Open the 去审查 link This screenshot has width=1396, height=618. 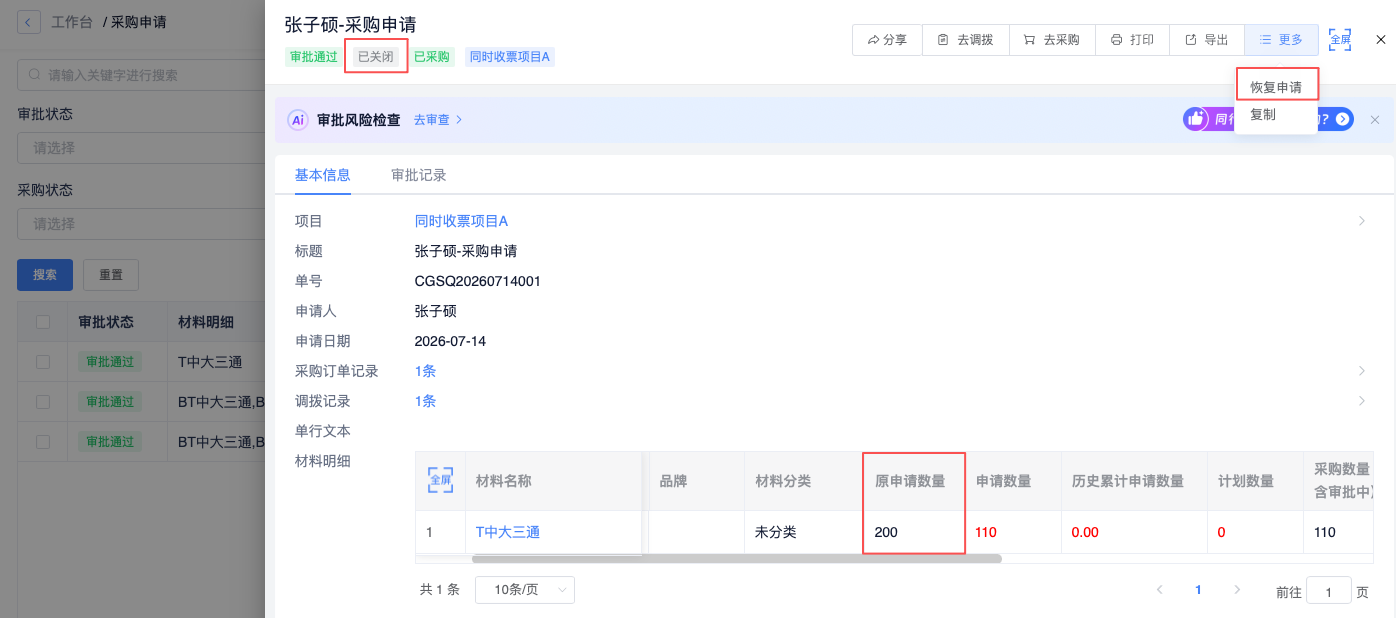pyautogui.click(x=438, y=120)
